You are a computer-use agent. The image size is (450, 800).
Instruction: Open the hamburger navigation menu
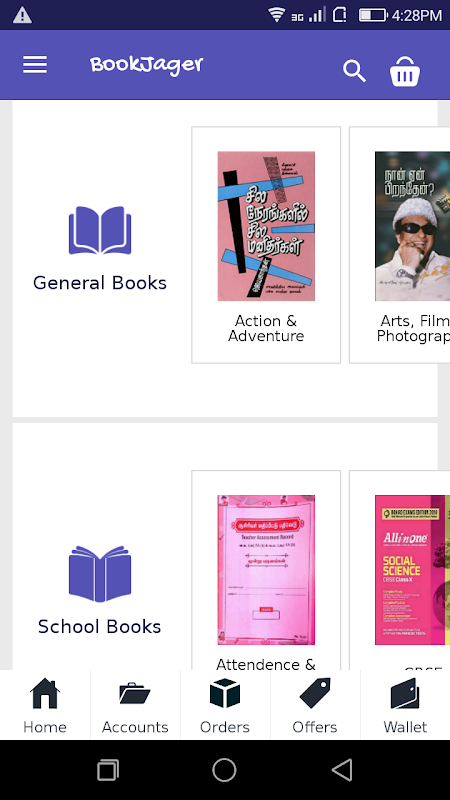[35, 65]
